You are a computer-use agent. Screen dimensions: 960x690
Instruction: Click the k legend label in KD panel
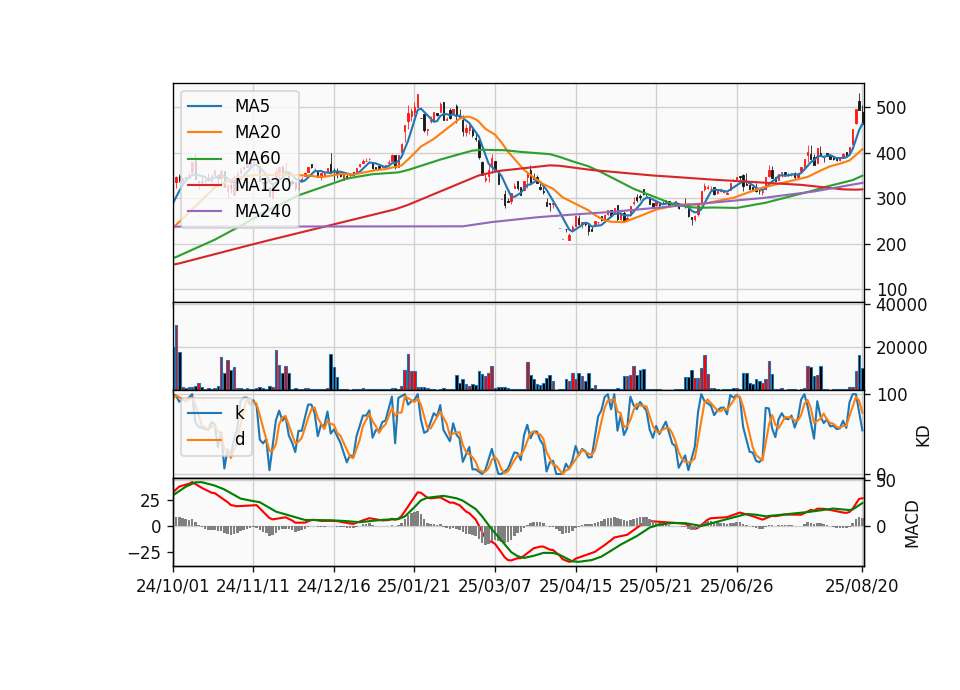click(x=239, y=413)
